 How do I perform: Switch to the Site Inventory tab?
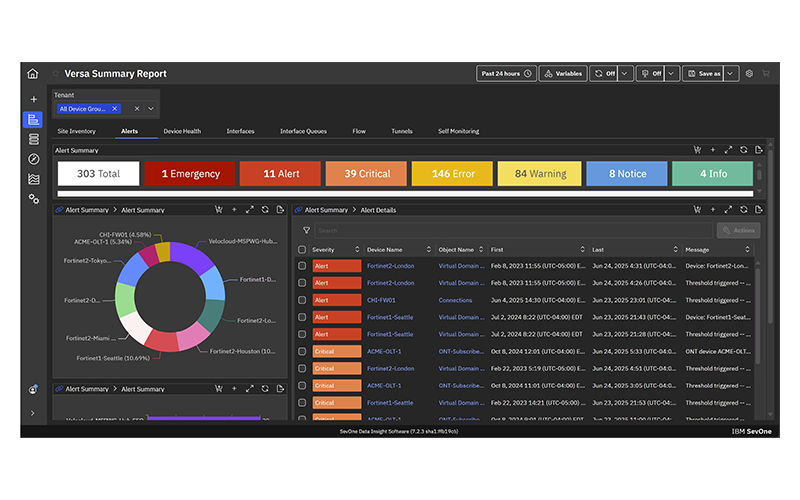click(77, 131)
